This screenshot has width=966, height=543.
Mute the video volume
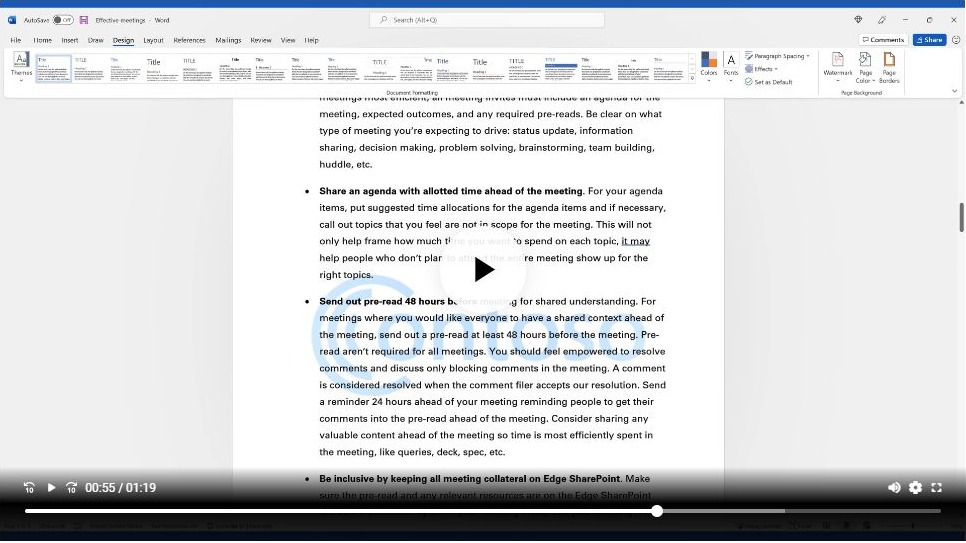pyautogui.click(x=894, y=488)
